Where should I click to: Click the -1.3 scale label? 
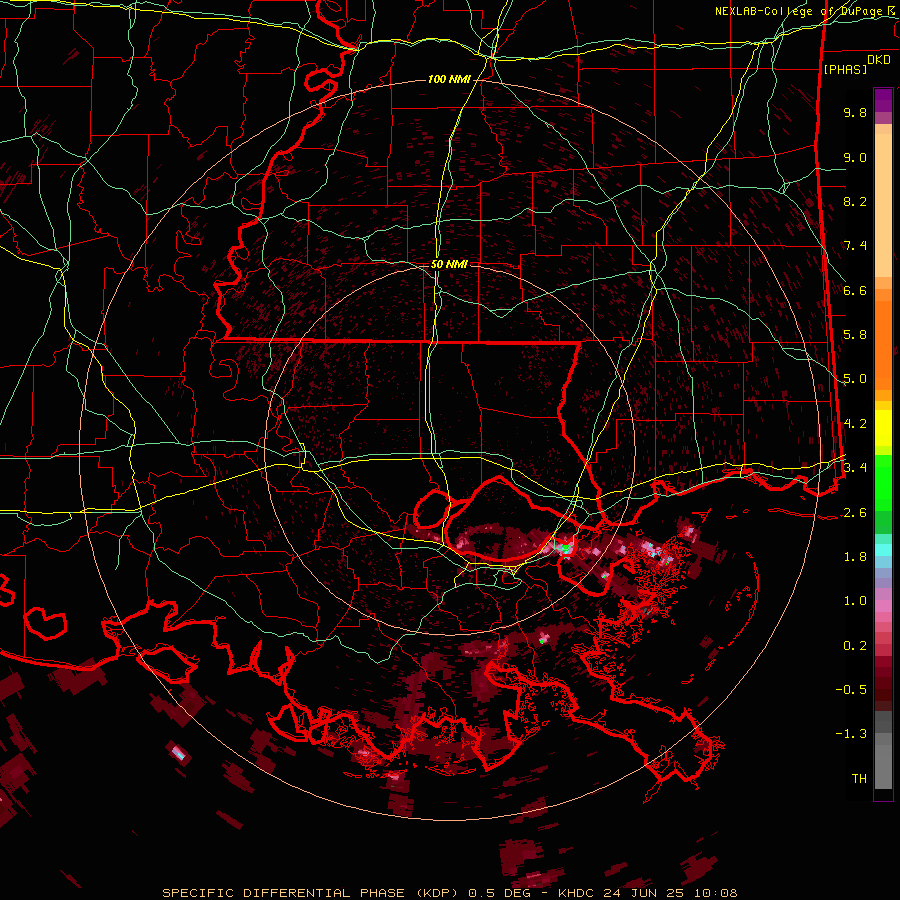click(851, 734)
